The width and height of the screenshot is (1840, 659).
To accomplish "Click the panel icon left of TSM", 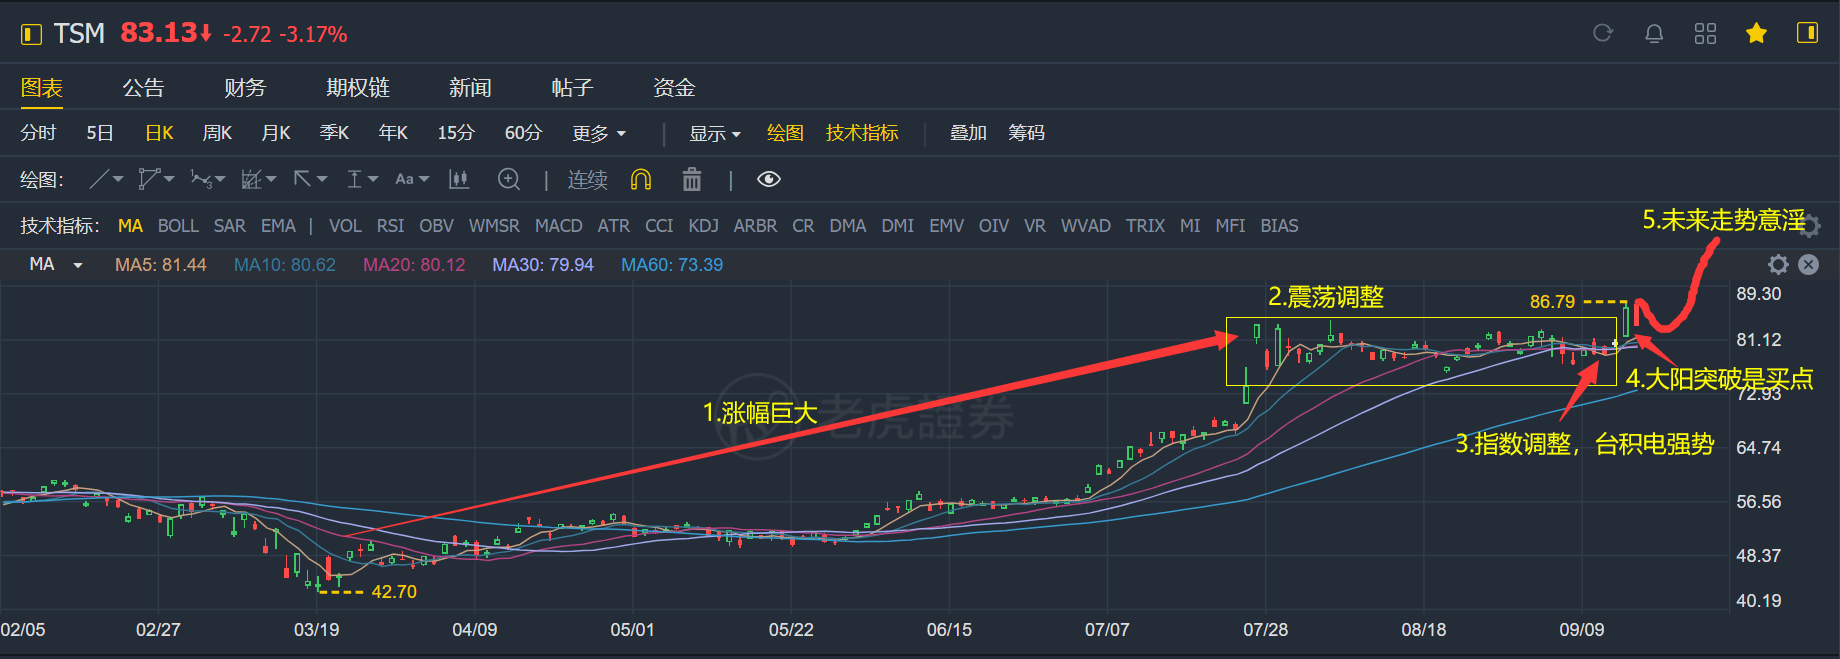I will point(31,34).
